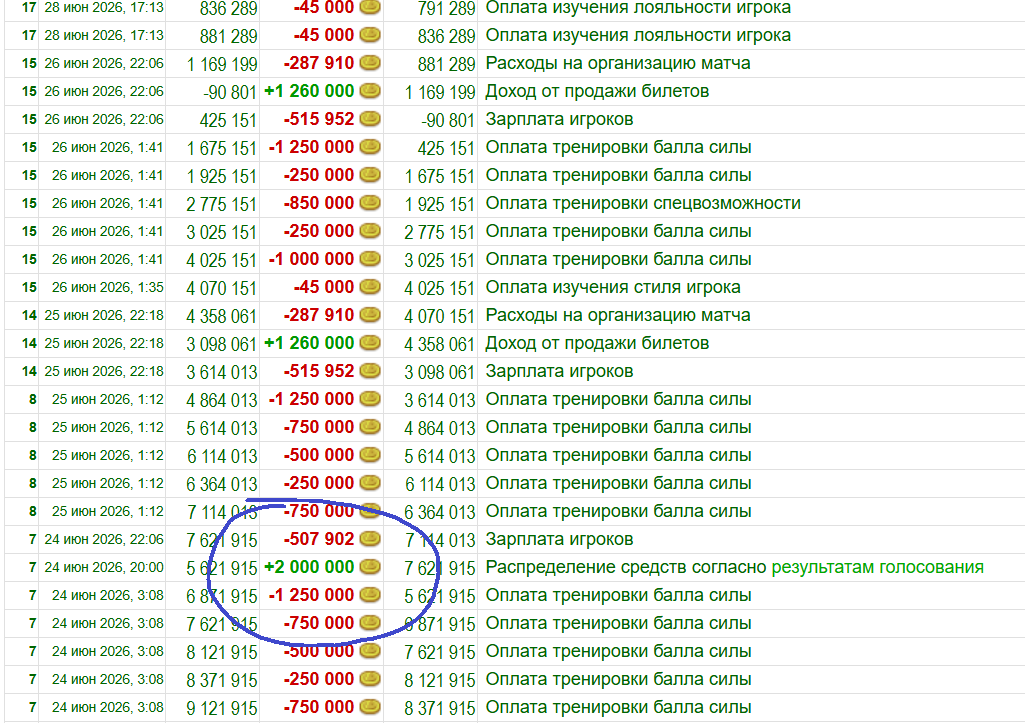Click coin icon beside -250 000 ending balance 8 121 915

tap(370, 679)
